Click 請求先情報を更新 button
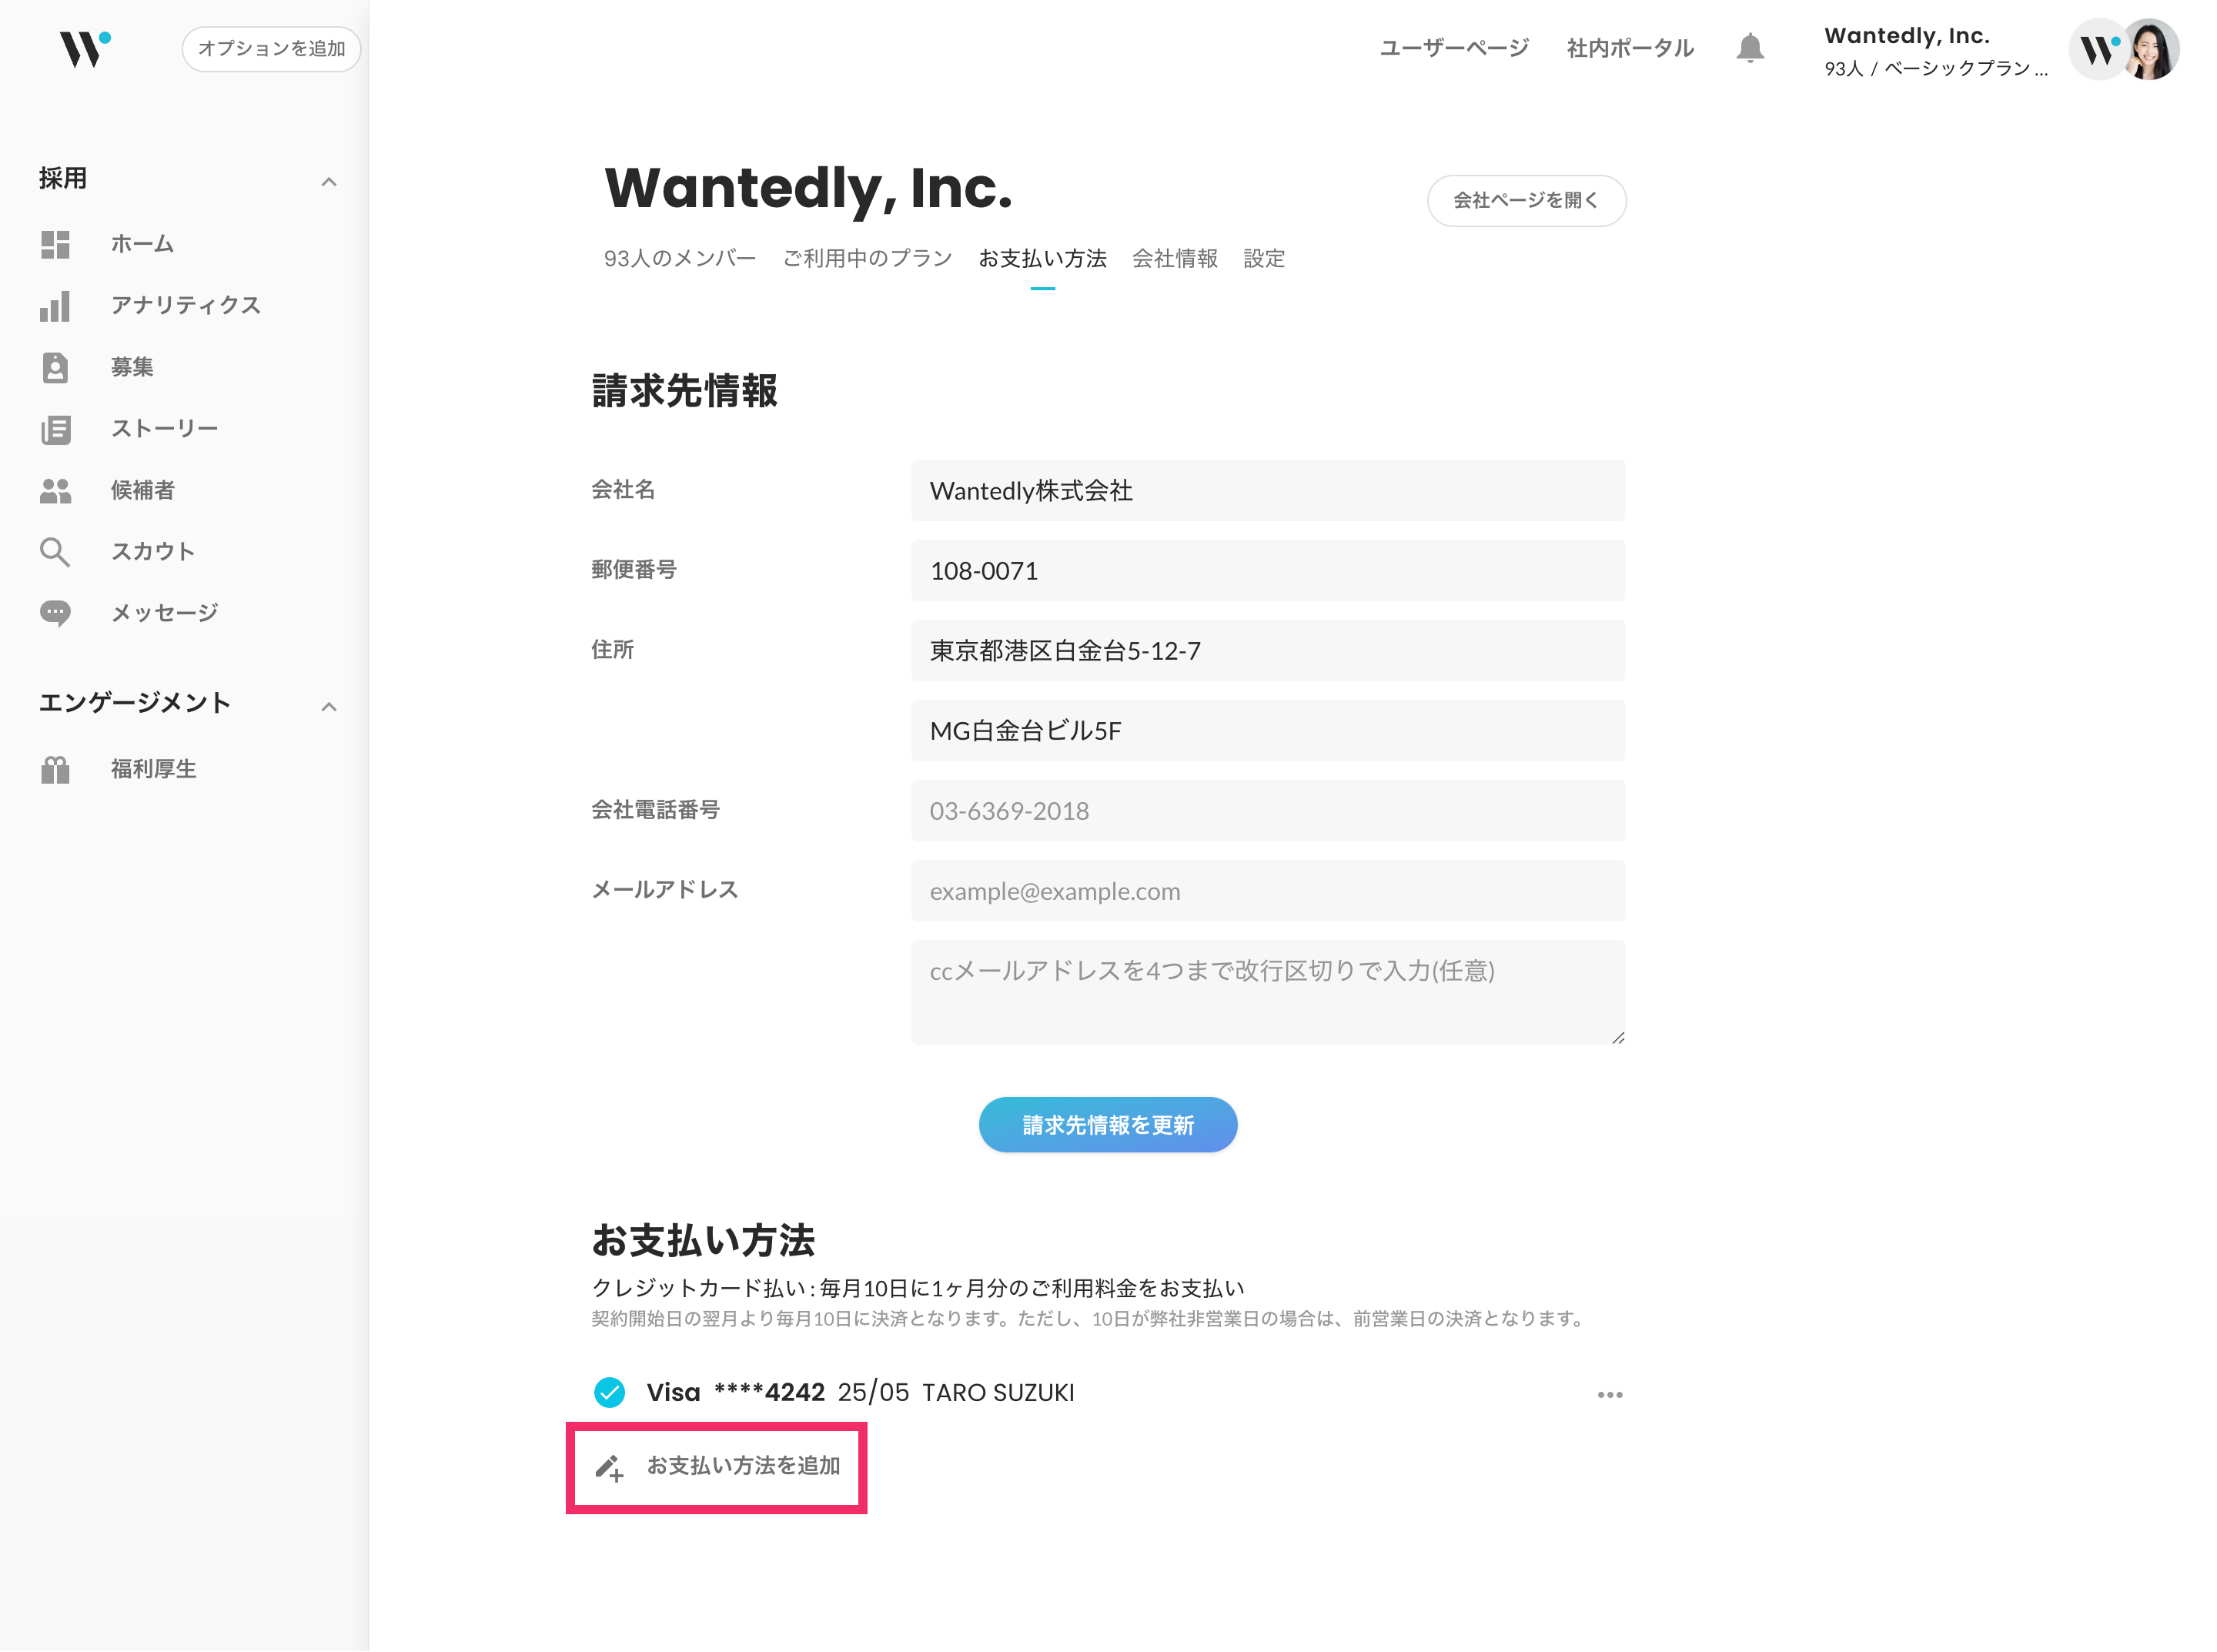 tap(1108, 1125)
